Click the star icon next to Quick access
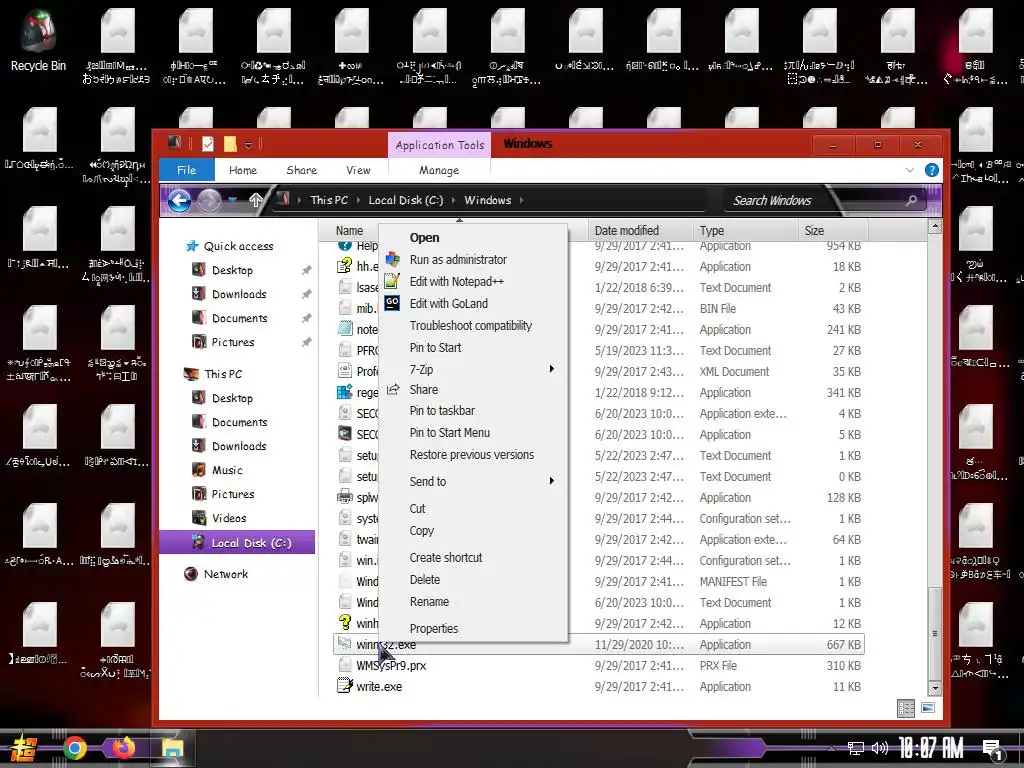Screen dimensions: 1024x768 pos(192,246)
